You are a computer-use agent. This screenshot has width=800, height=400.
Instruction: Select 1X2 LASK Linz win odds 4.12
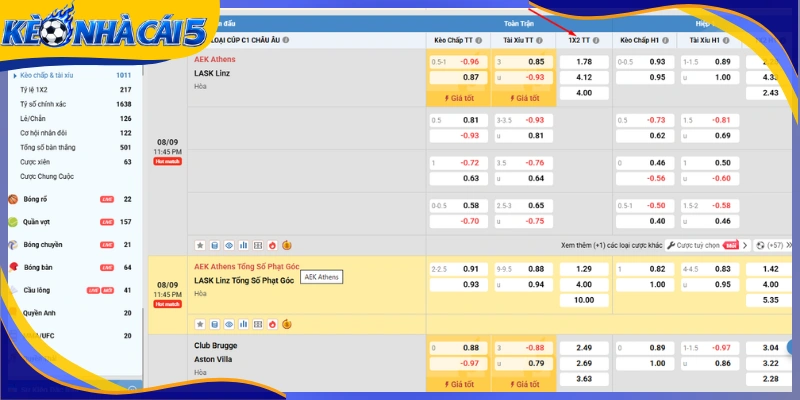pos(584,78)
